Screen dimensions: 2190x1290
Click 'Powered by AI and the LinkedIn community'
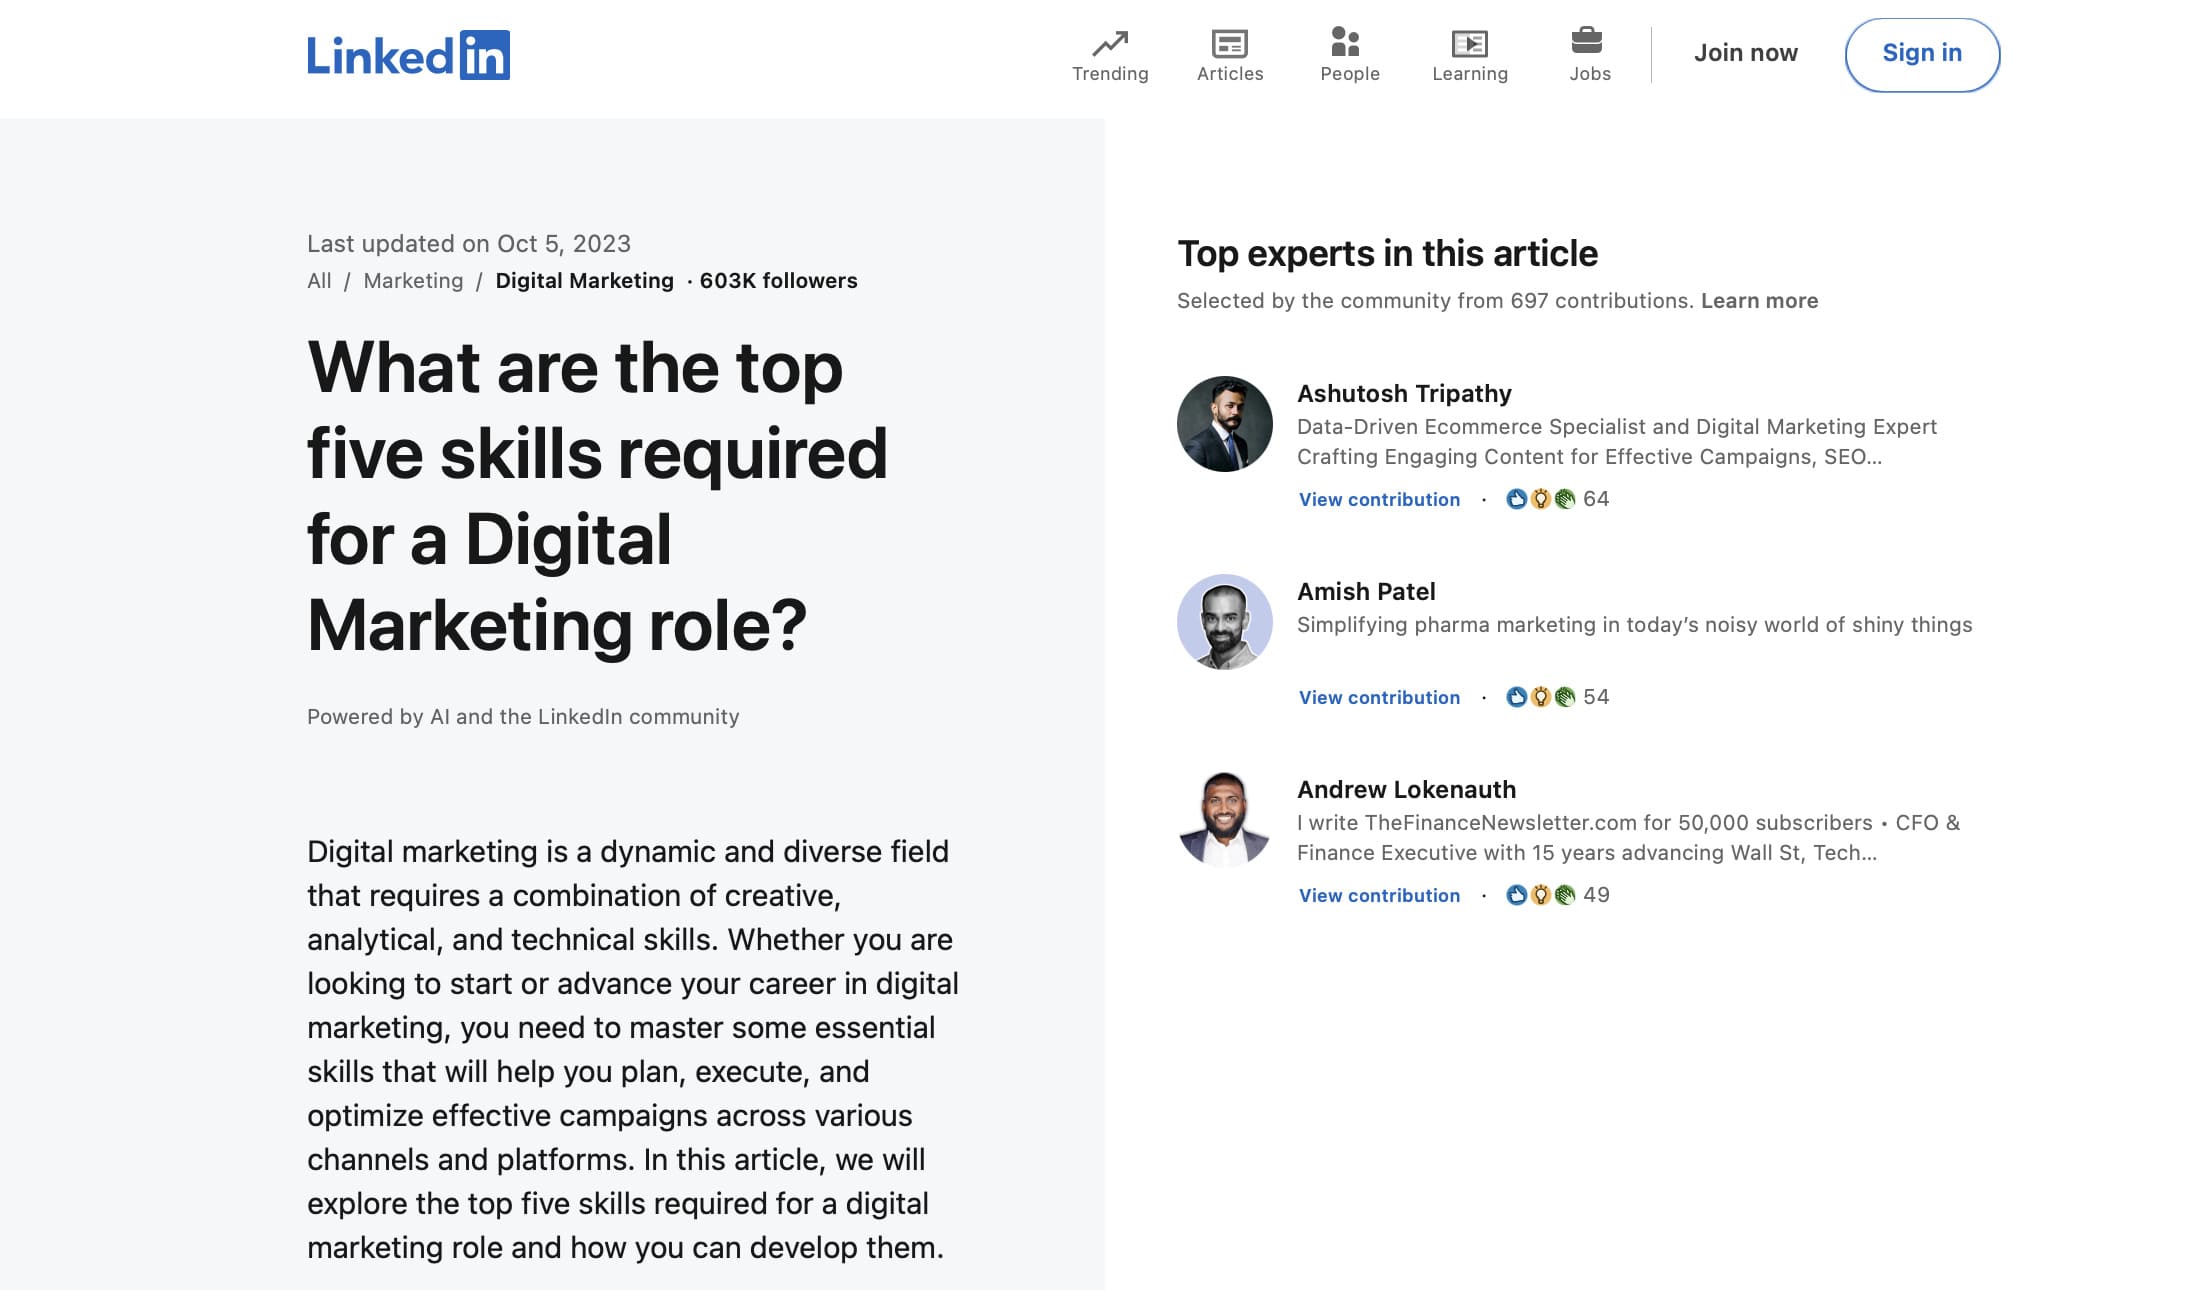[523, 717]
